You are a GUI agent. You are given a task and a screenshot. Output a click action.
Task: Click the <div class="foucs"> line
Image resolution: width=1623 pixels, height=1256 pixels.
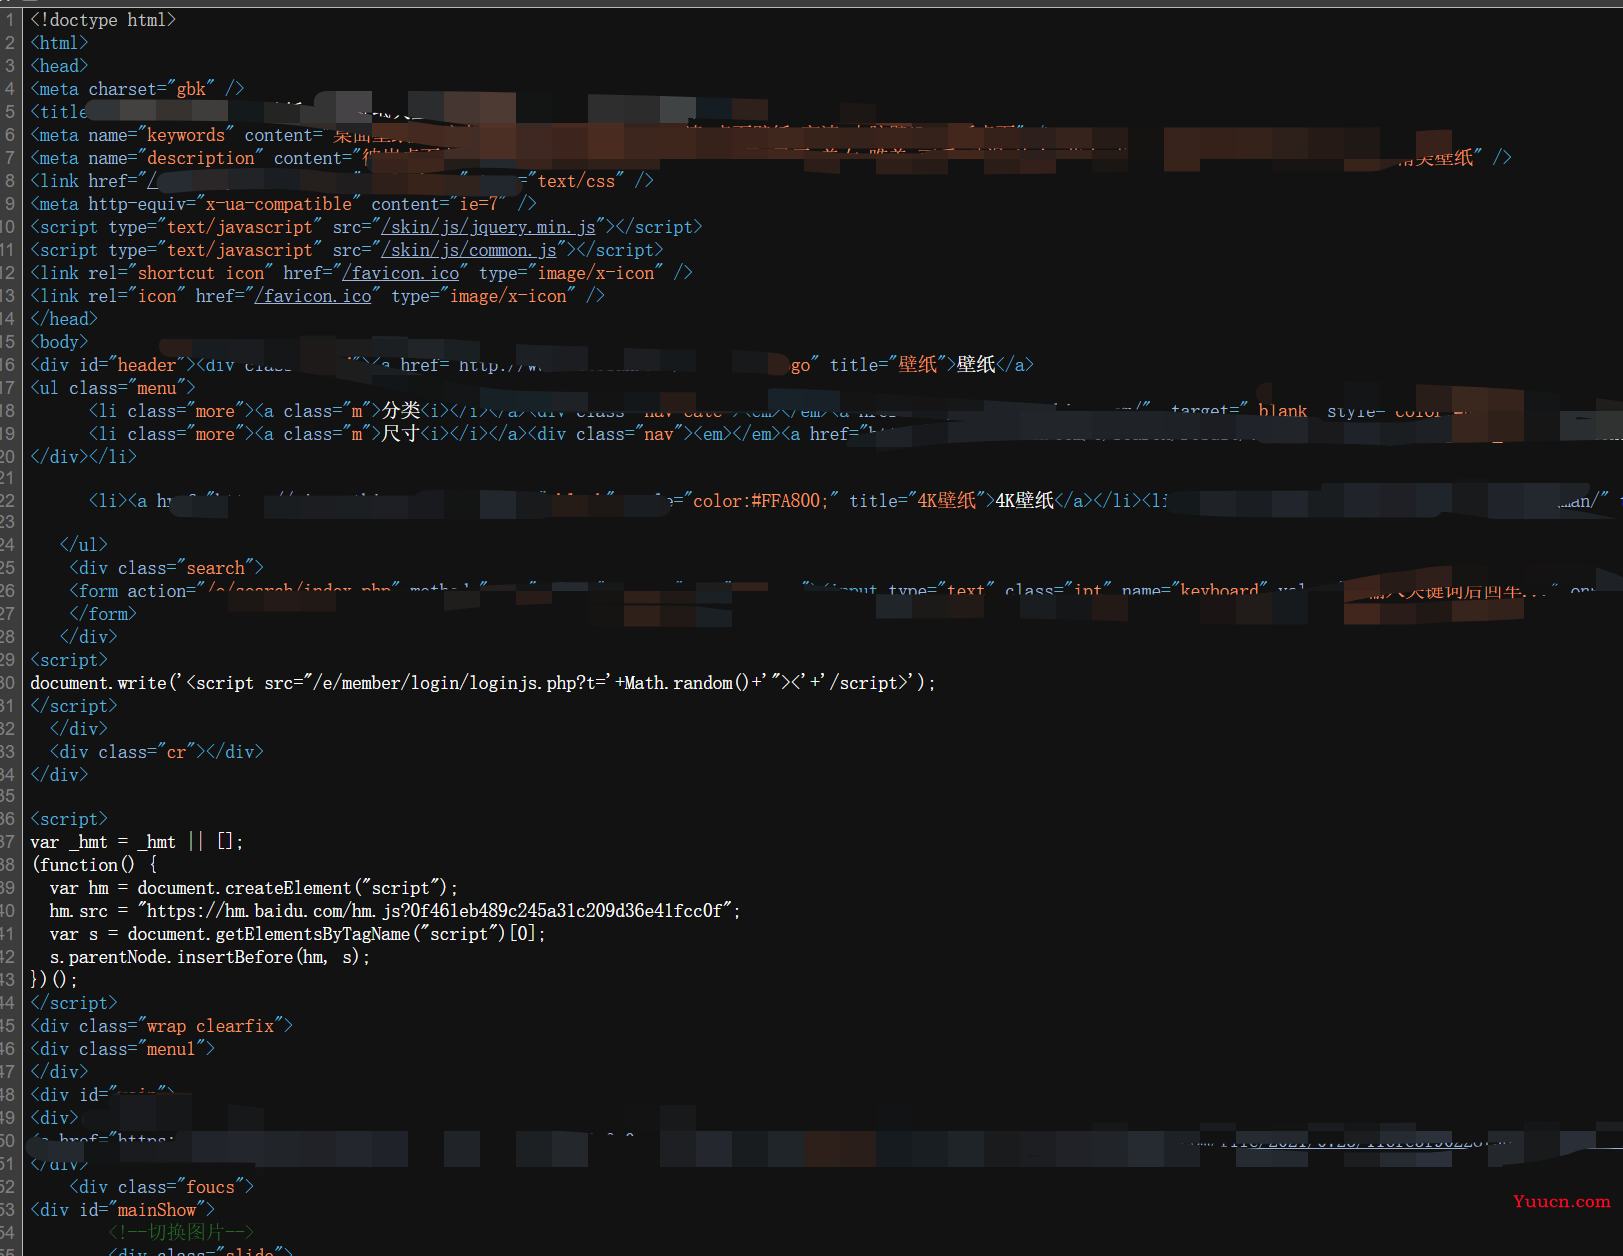tap(162, 1187)
